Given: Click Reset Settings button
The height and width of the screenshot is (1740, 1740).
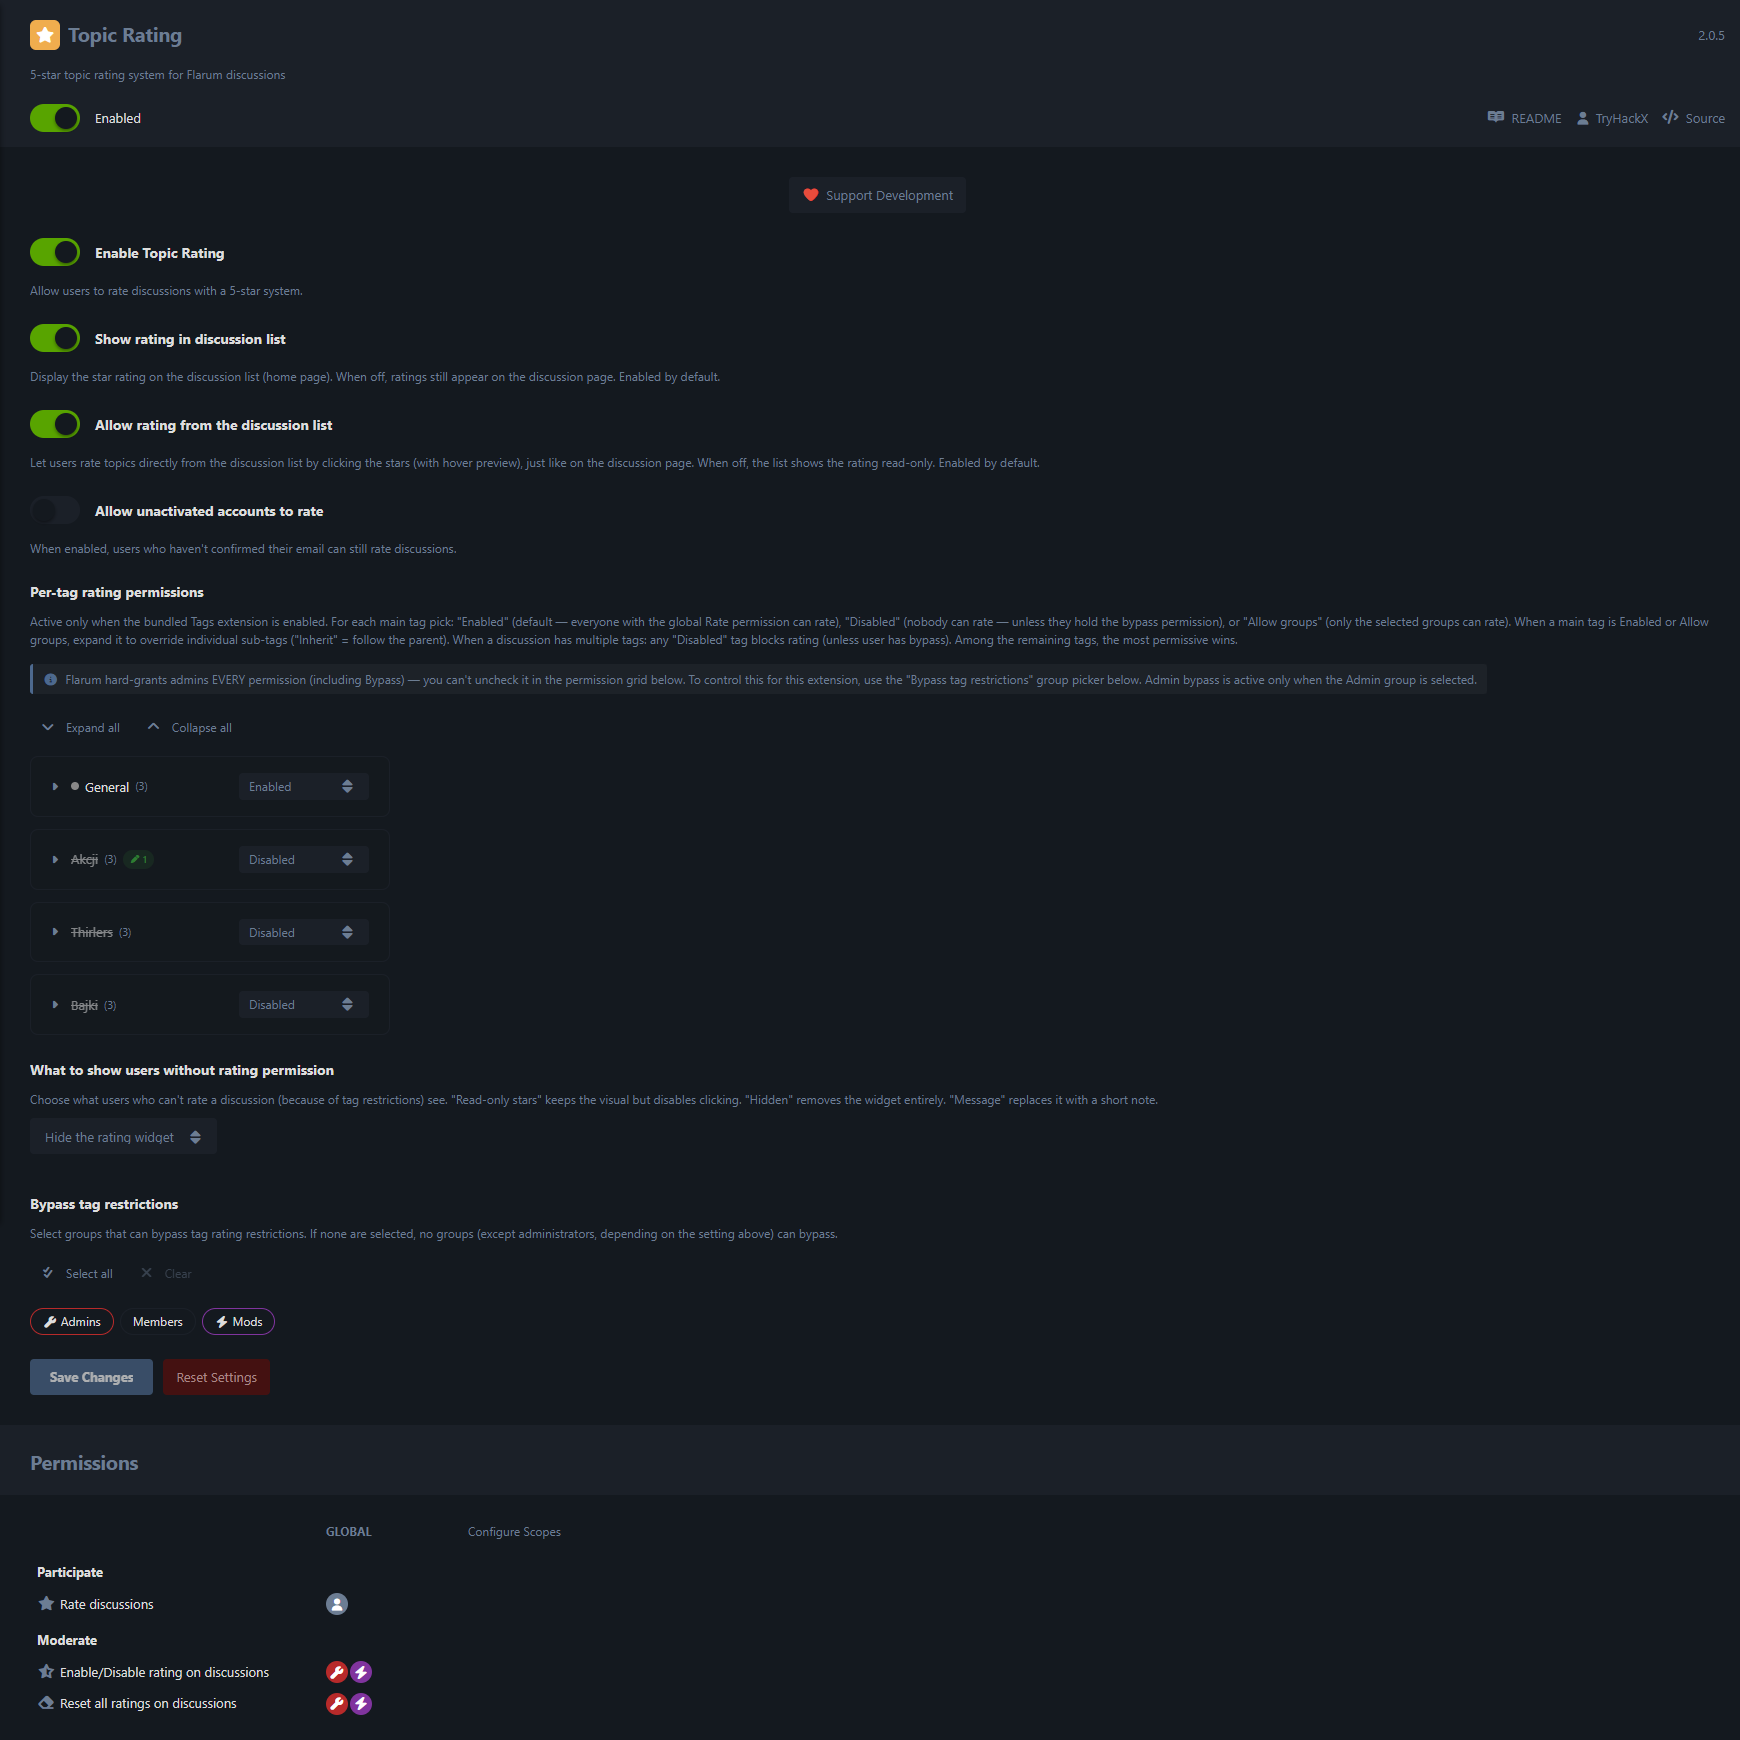Looking at the screenshot, I should 216,1377.
